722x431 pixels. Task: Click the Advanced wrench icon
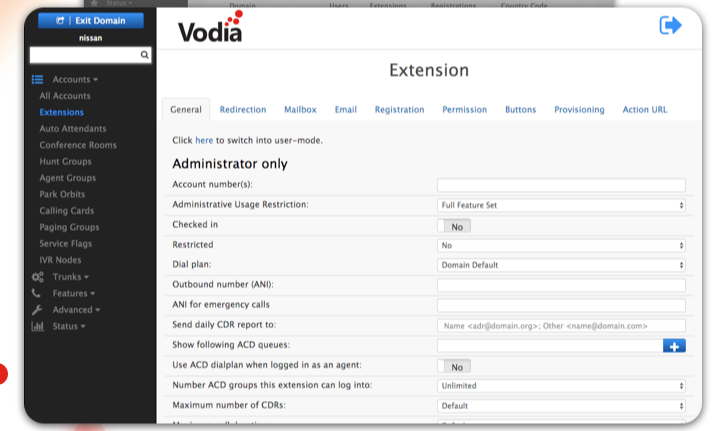(x=37, y=309)
